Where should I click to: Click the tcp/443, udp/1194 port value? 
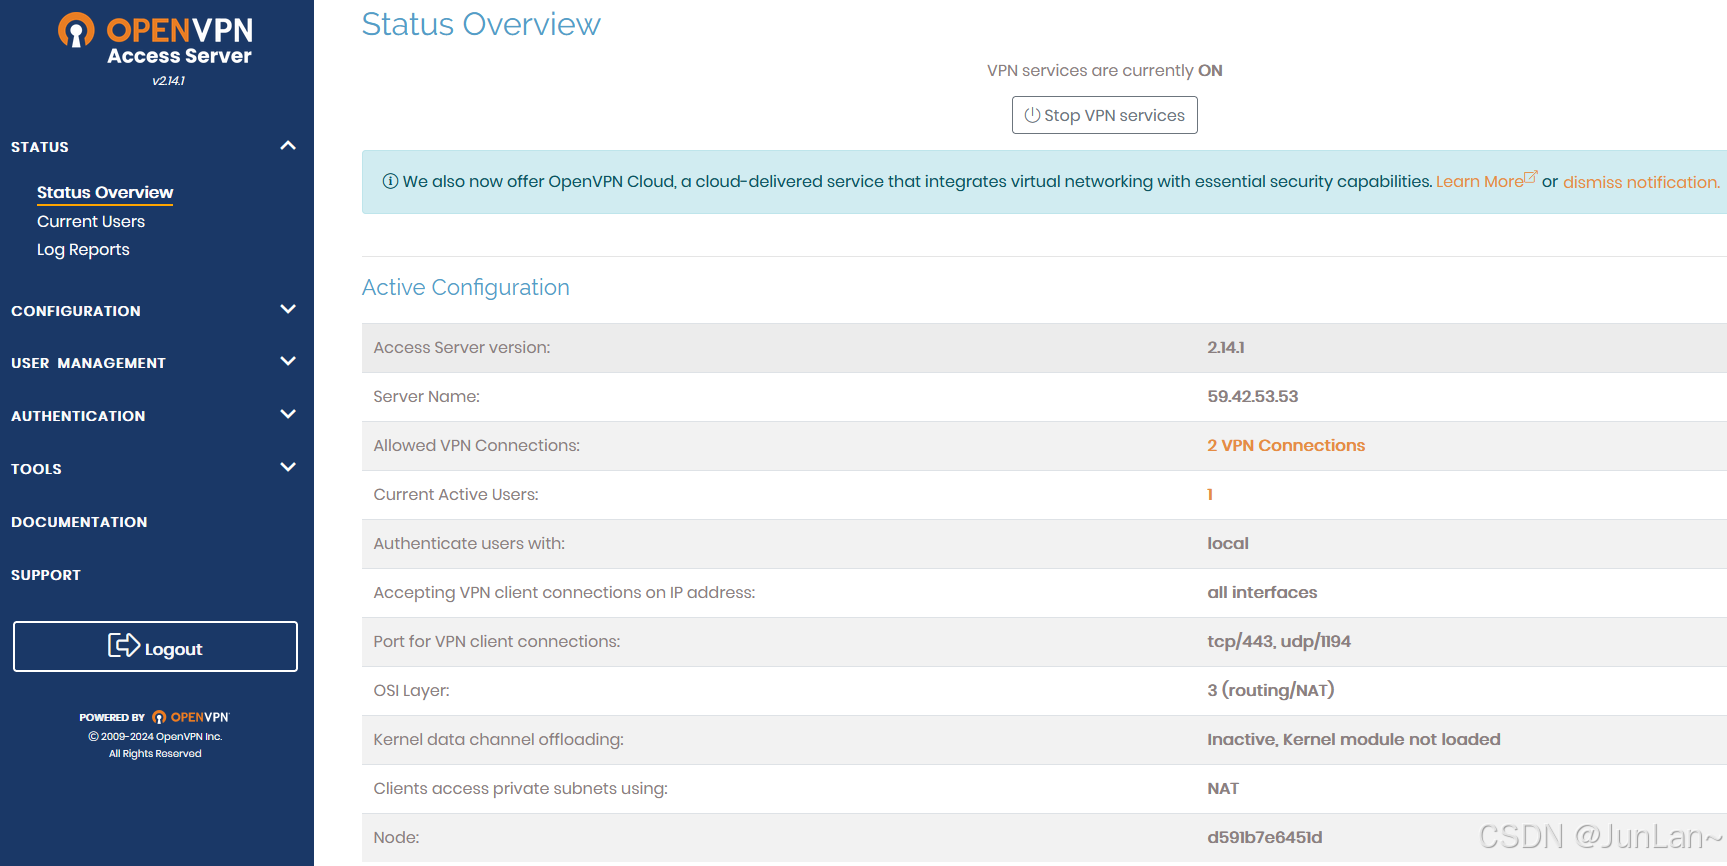pos(1279,641)
